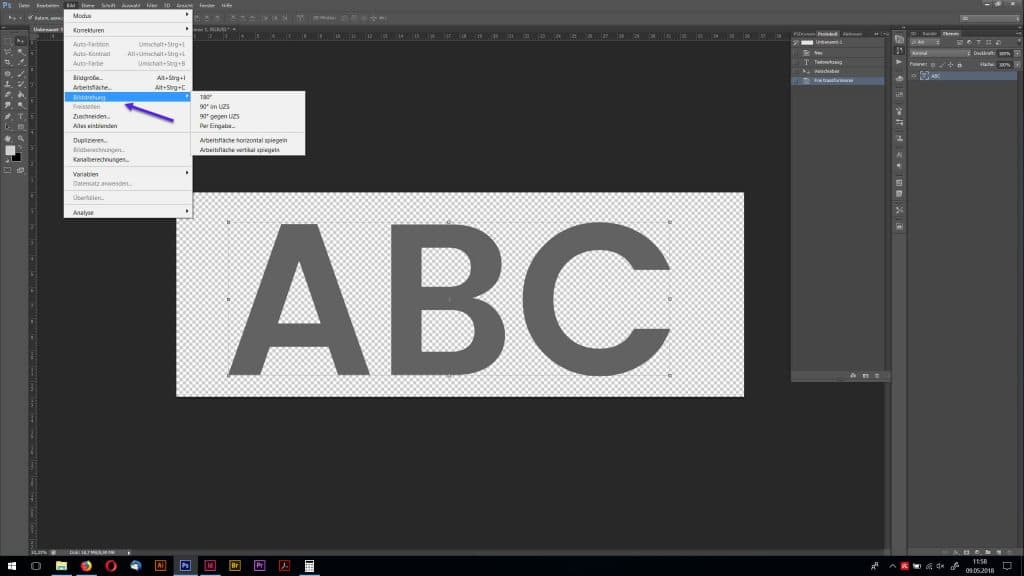Select the Eraser tool
Screen dimensions: 1024x576
[7, 95]
